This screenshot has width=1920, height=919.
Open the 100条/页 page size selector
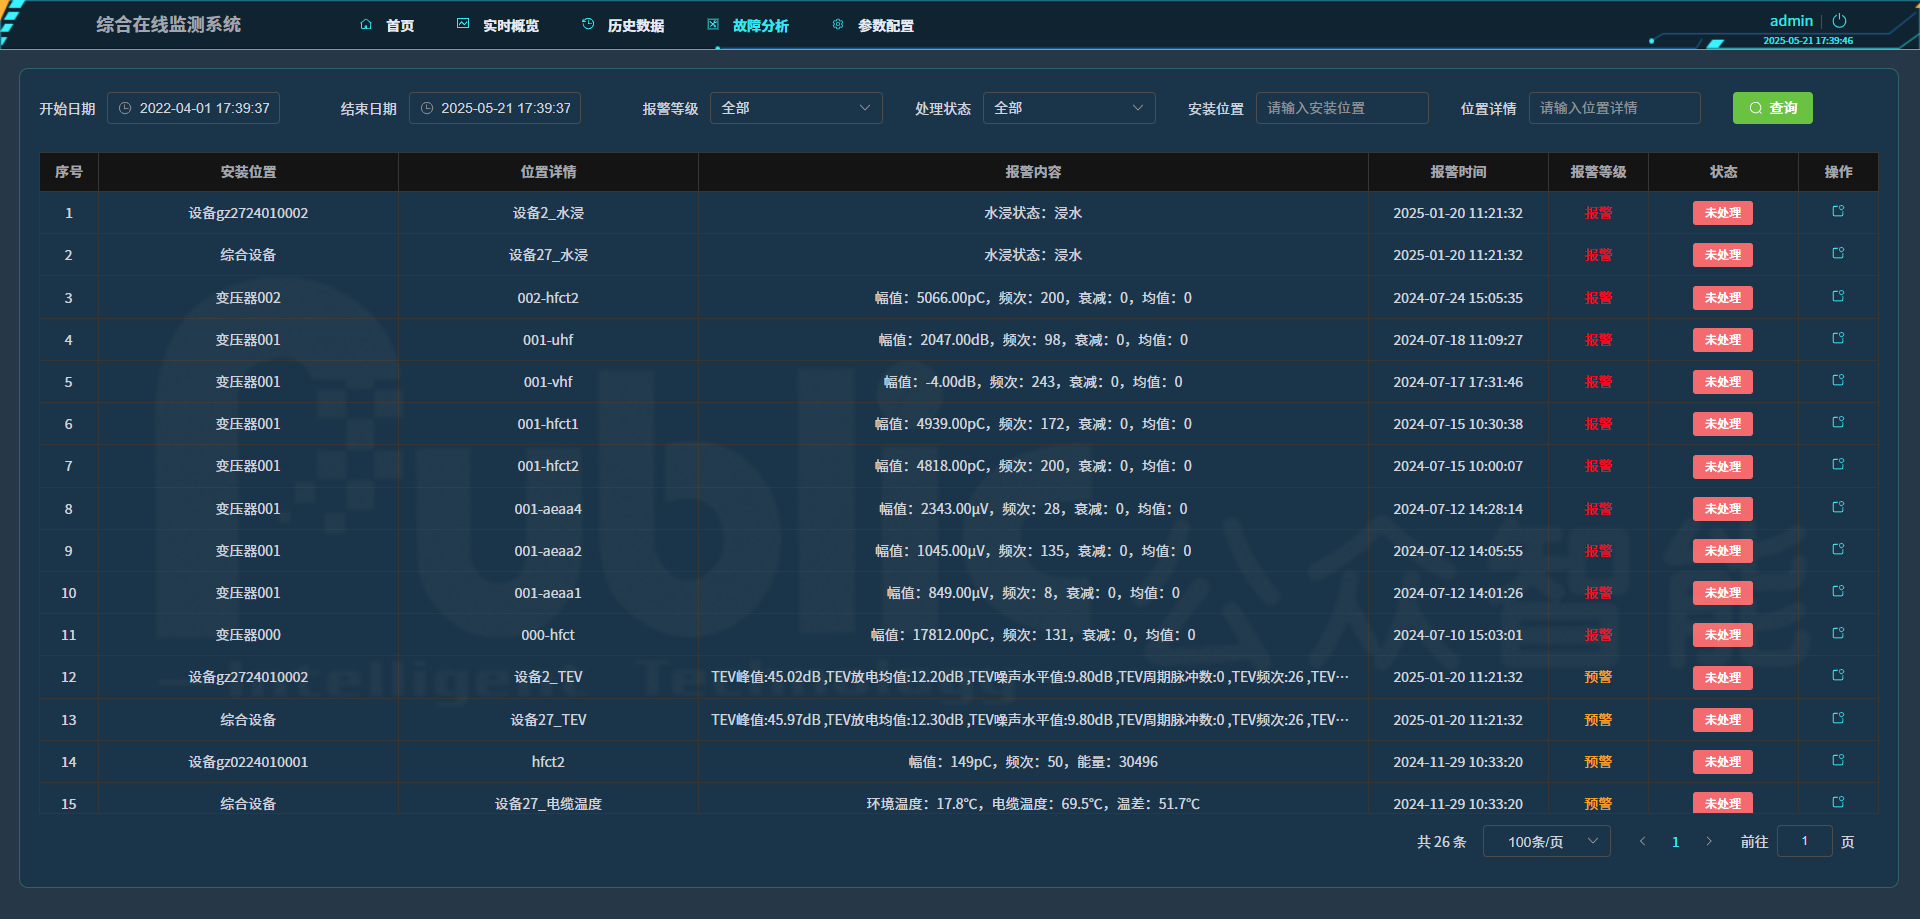point(1546,842)
